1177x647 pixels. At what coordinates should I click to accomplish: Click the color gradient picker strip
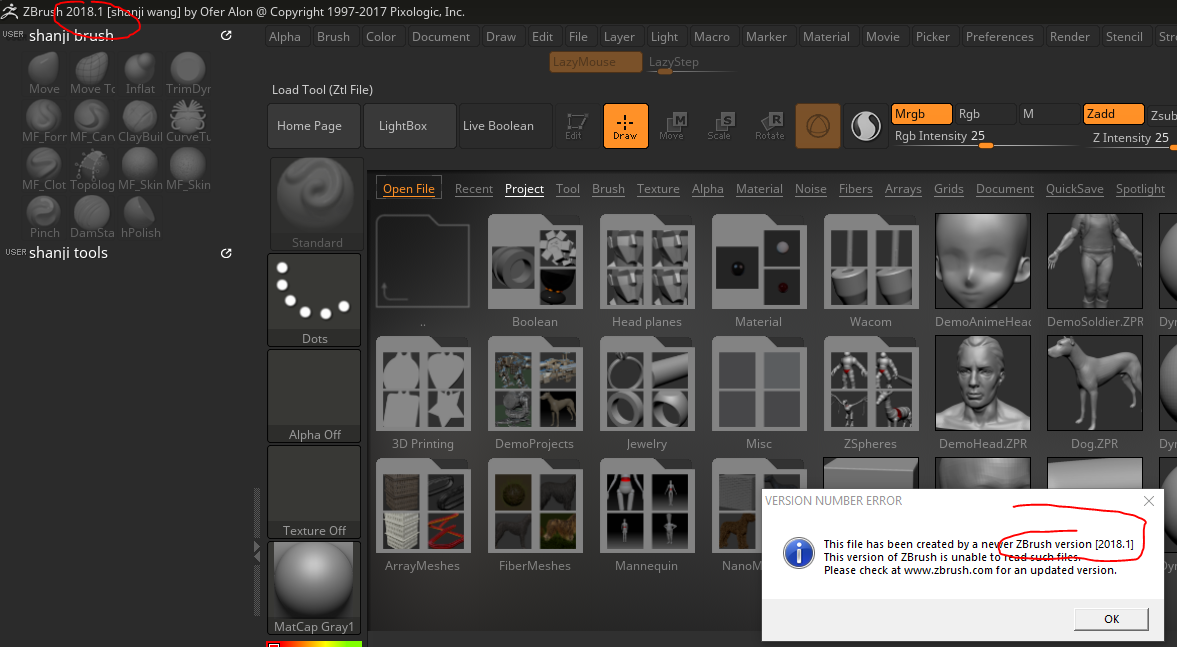(315, 643)
